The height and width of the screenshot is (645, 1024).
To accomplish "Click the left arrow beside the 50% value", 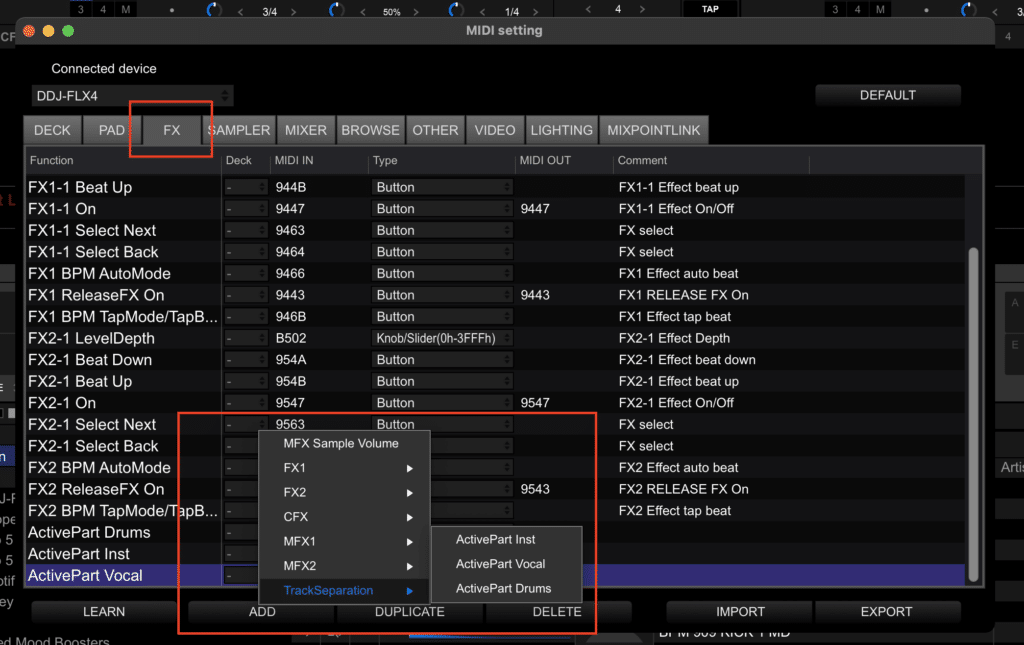I will click(x=362, y=9).
